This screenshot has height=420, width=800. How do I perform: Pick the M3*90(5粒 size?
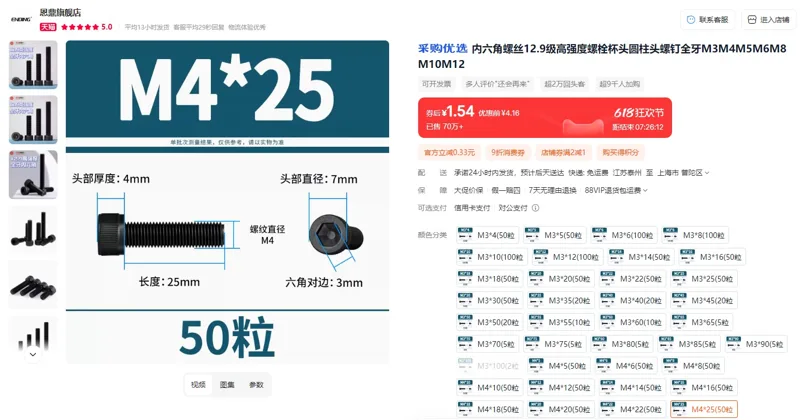pos(756,344)
